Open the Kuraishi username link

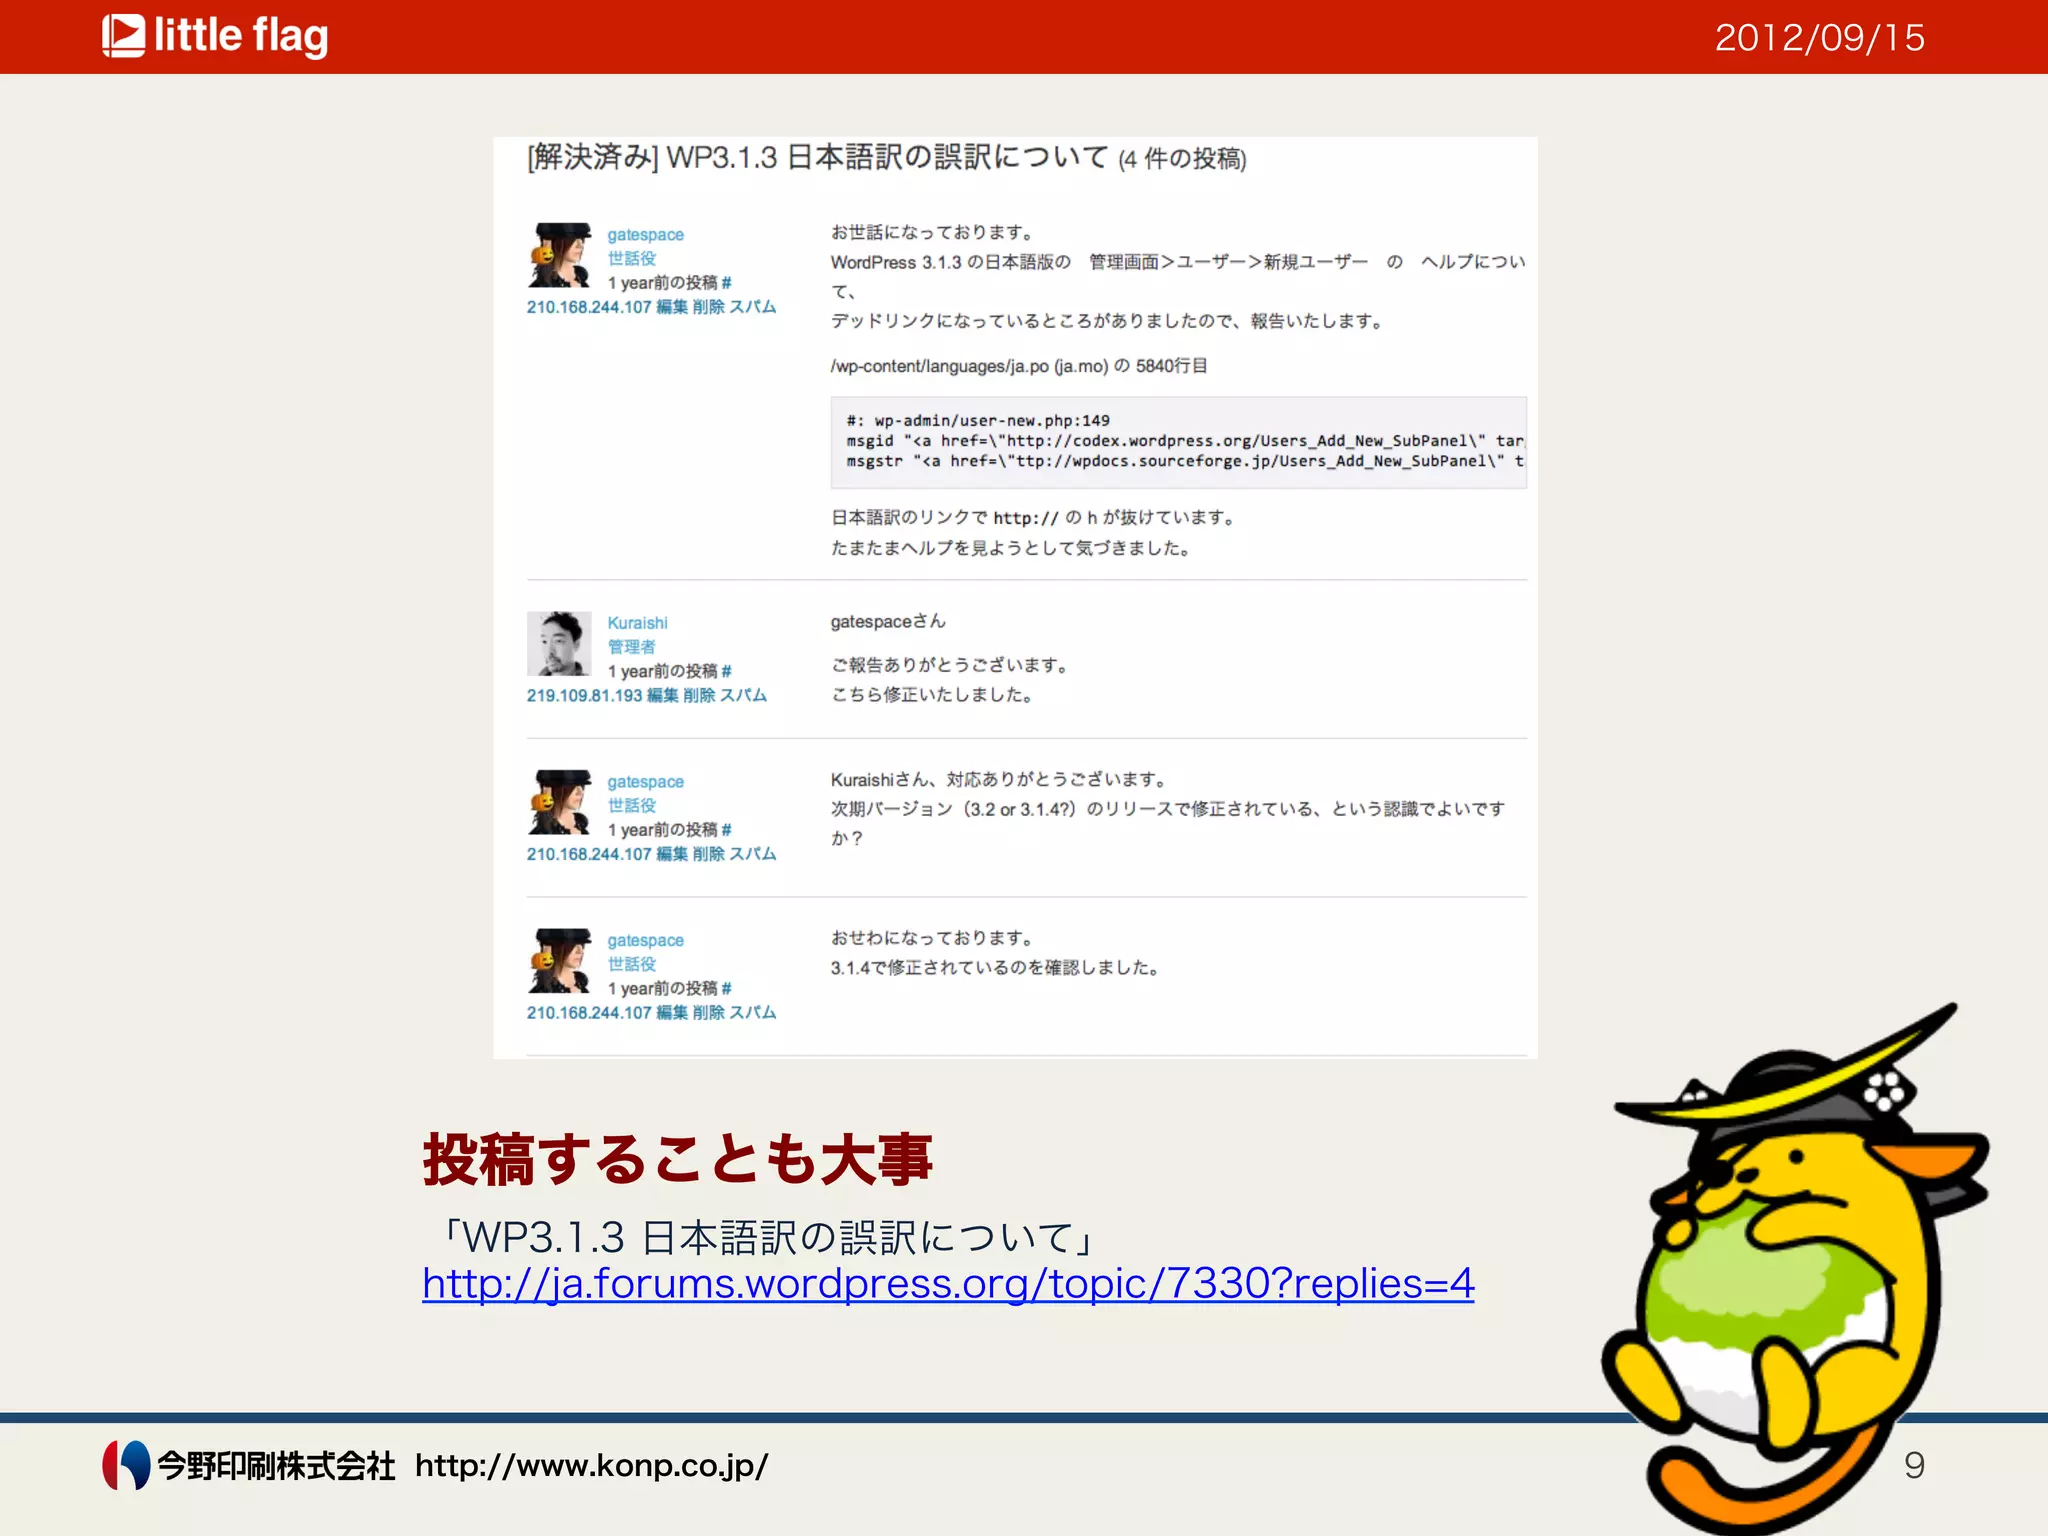coord(637,623)
